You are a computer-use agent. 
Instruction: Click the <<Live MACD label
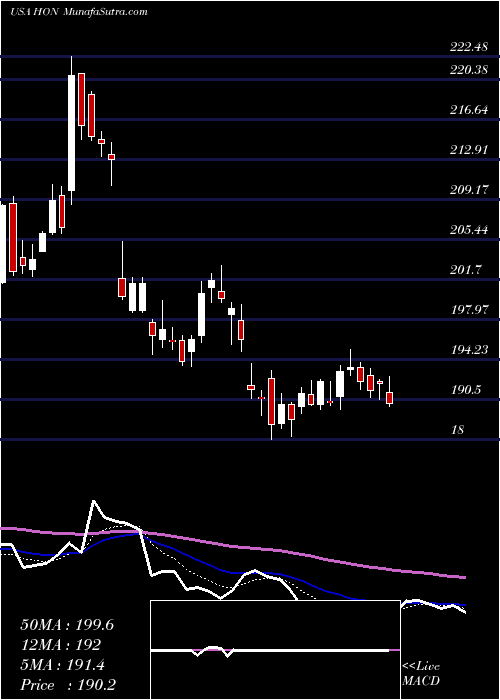[421, 674]
